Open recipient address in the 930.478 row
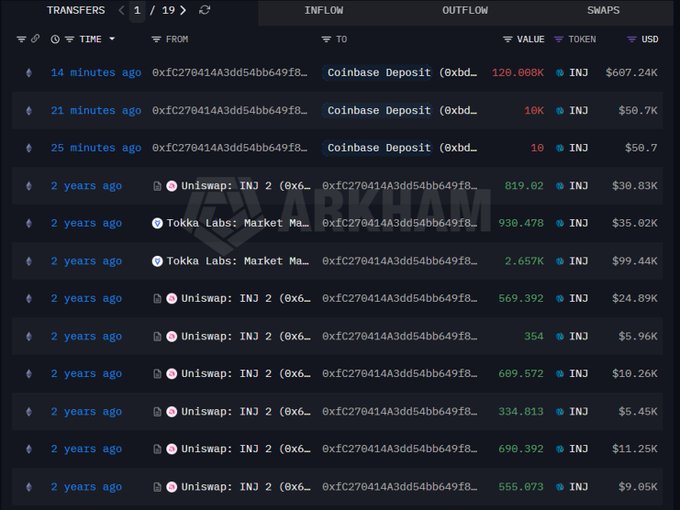This screenshot has height=510, width=680. coord(399,223)
